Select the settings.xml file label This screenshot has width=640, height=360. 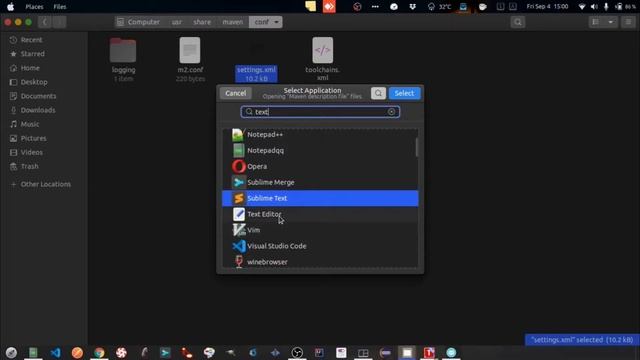click(256, 74)
